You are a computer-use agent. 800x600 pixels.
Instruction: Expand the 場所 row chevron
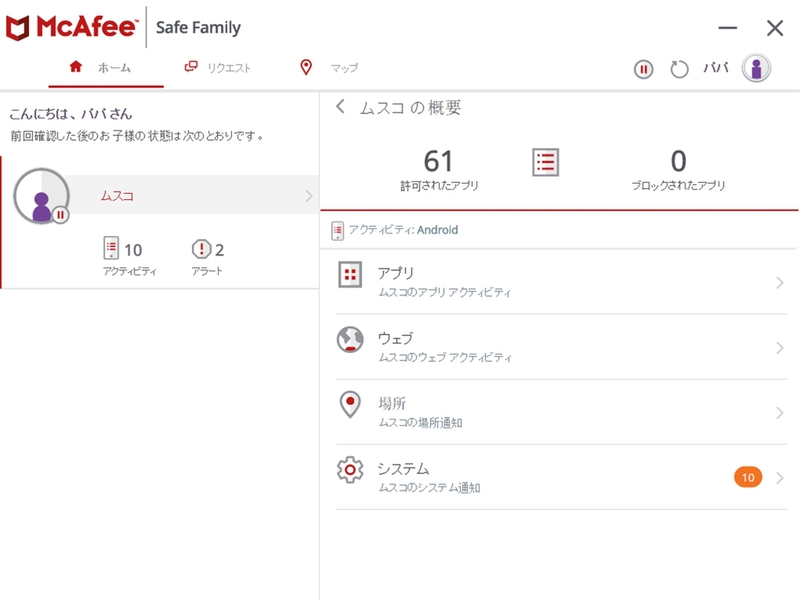point(779,413)
